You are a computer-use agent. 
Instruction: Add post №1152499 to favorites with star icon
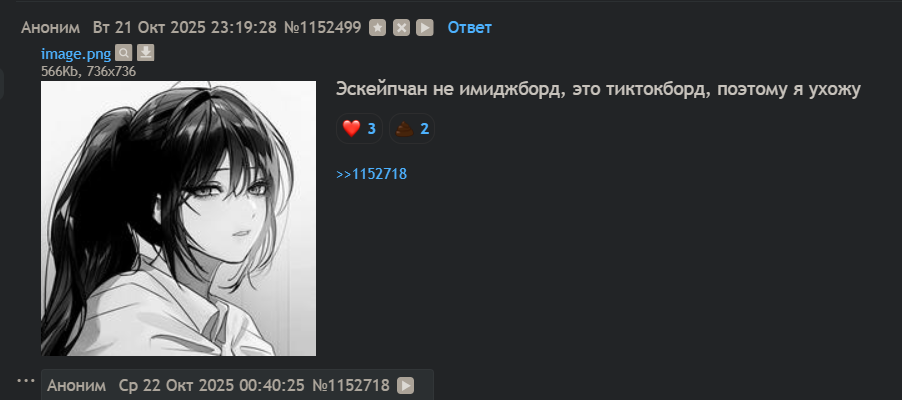(377, 28)
